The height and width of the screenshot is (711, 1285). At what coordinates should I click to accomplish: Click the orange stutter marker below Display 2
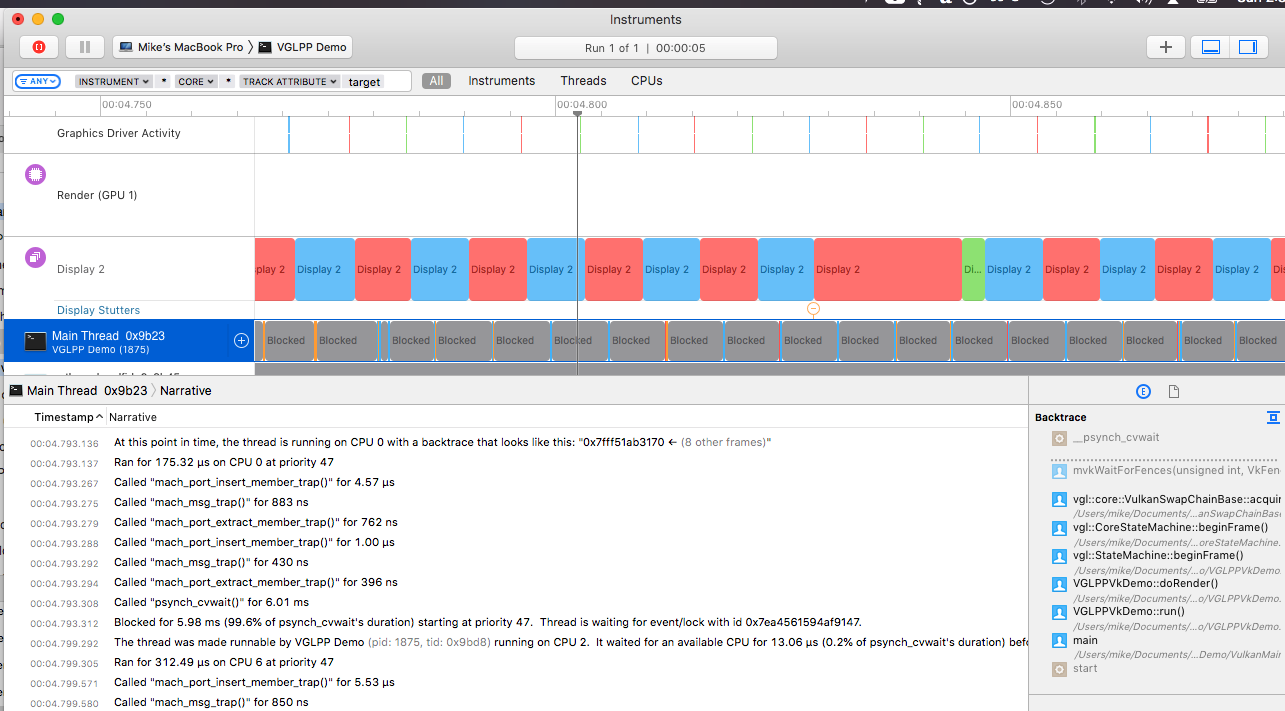tap(813, 309)
